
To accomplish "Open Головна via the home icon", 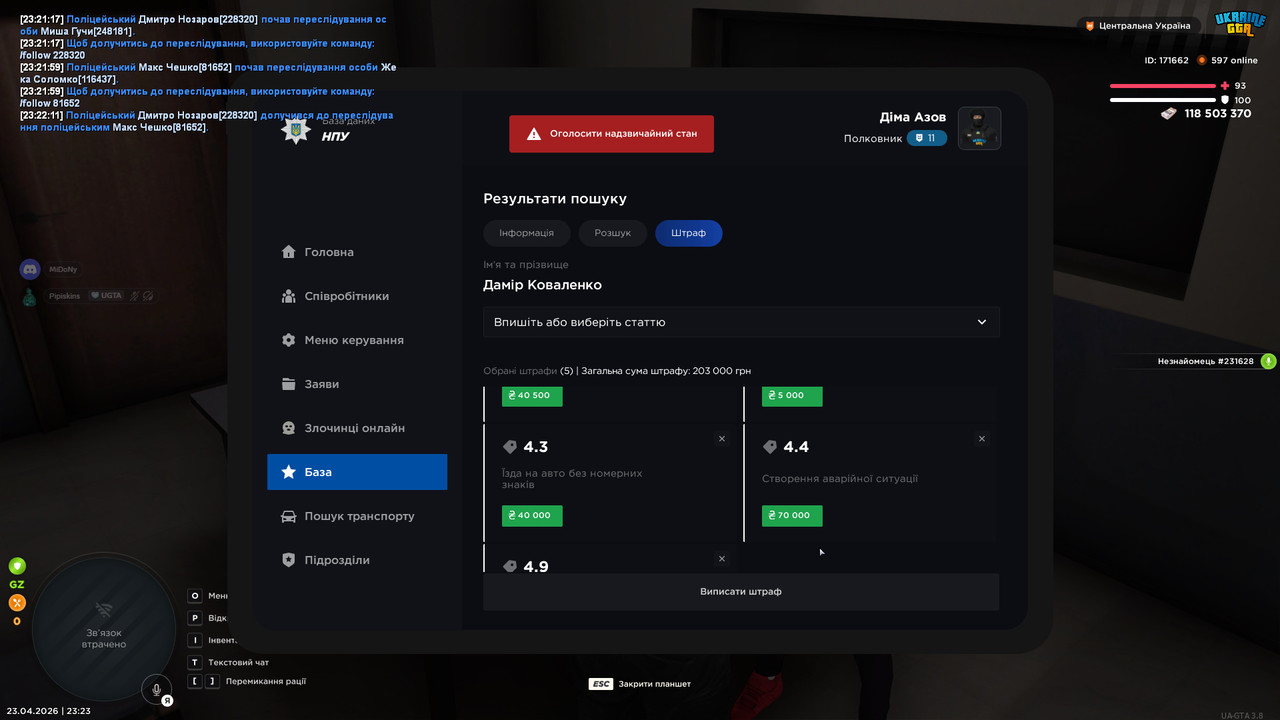I will coord(289,252).
